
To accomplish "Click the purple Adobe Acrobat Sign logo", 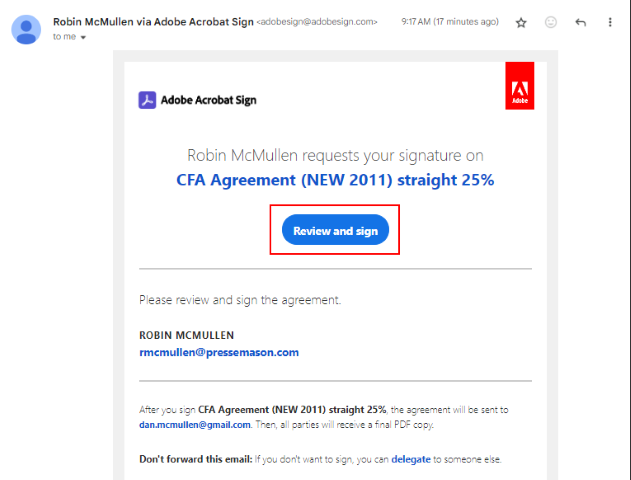I will [x=147, y=99].
